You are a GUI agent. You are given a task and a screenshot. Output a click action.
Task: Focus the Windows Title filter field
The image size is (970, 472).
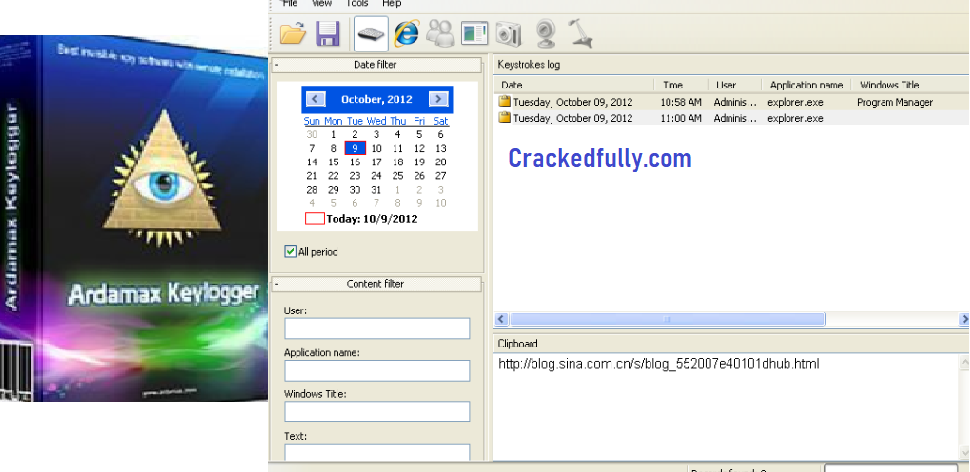tap(377, 411)
